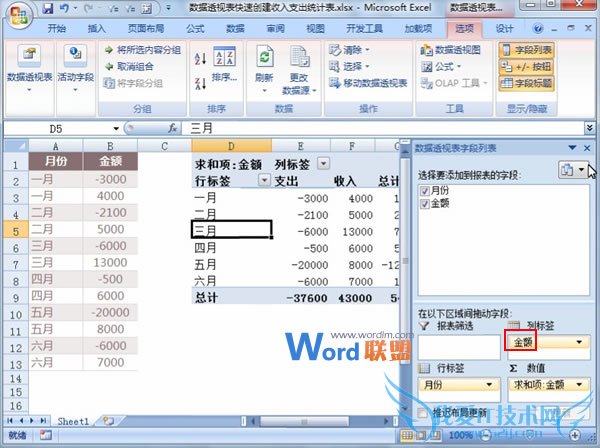600x448 pixels.
Task: Open the 排序... sort dialog
Action: point(224,64)
